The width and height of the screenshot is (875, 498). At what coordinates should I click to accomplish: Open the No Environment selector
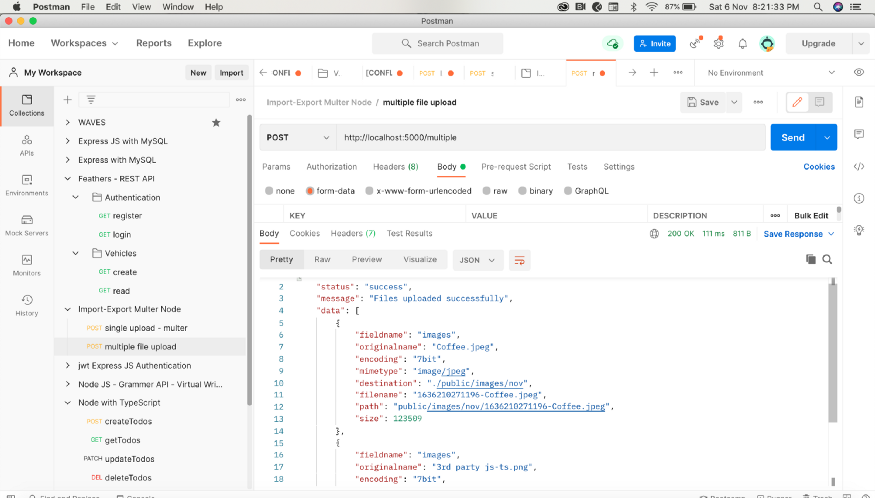(x=771, y=73)
